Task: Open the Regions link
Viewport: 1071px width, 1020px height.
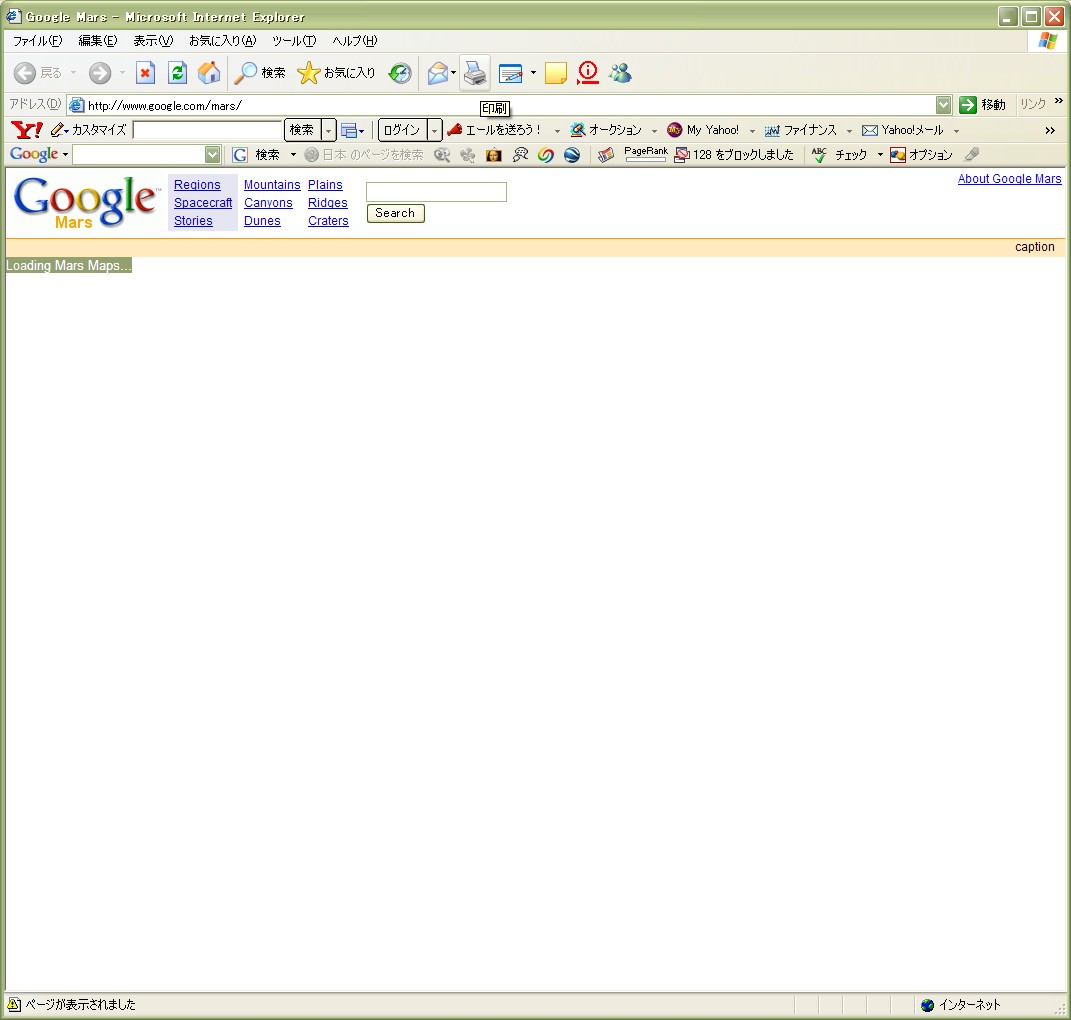Action: click(x=197, y=184)
